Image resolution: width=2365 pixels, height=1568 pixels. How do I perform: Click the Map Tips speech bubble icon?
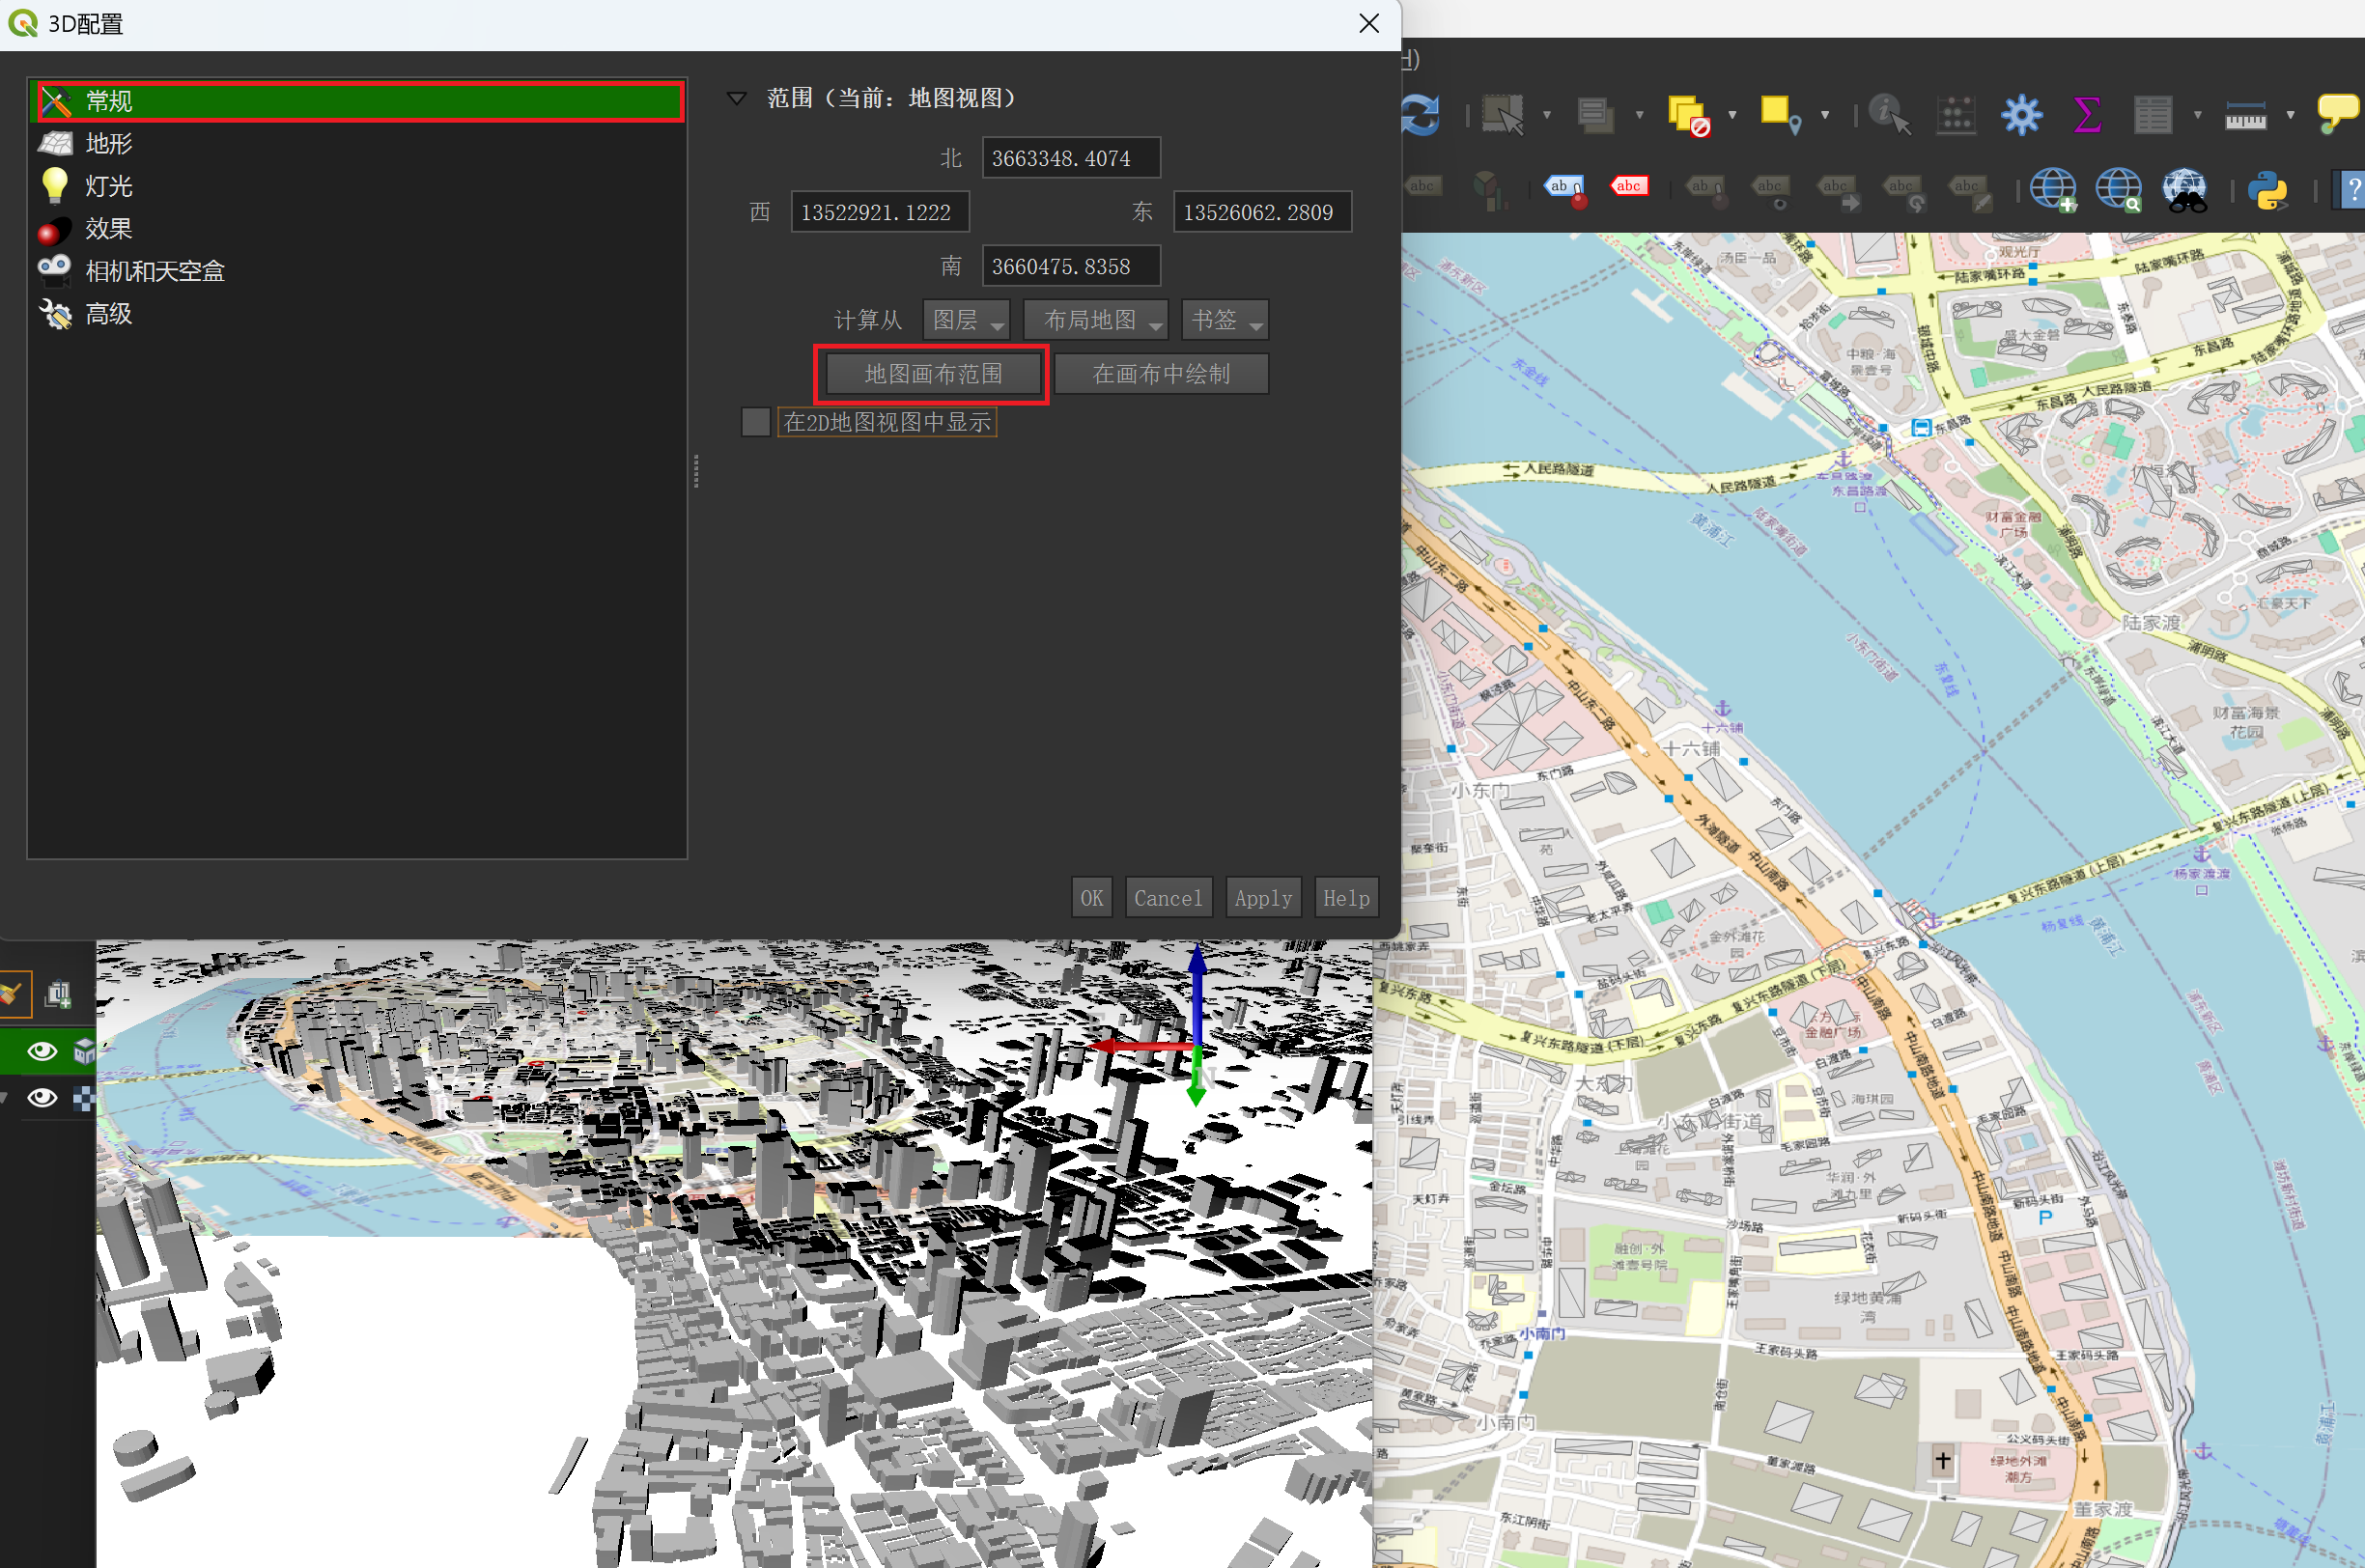click(x=2338, y=114)
